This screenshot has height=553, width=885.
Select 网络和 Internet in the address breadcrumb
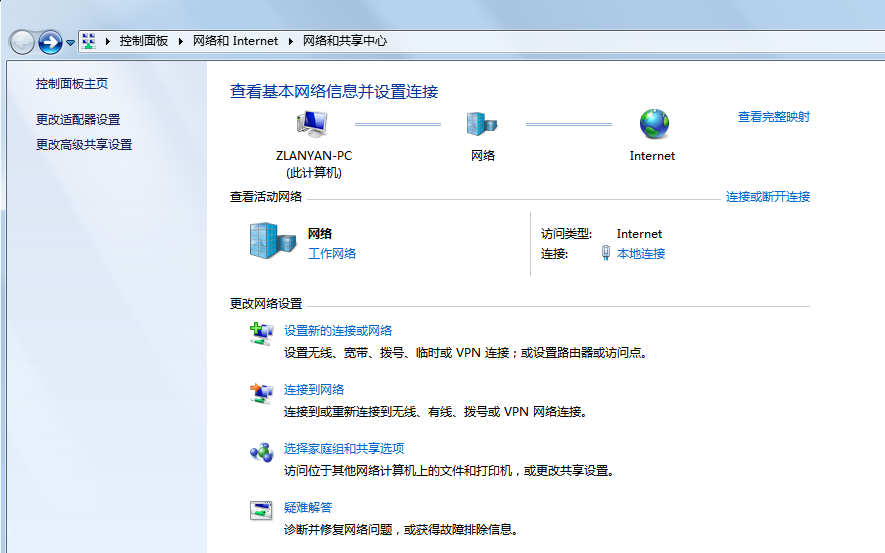pos(235,41)
